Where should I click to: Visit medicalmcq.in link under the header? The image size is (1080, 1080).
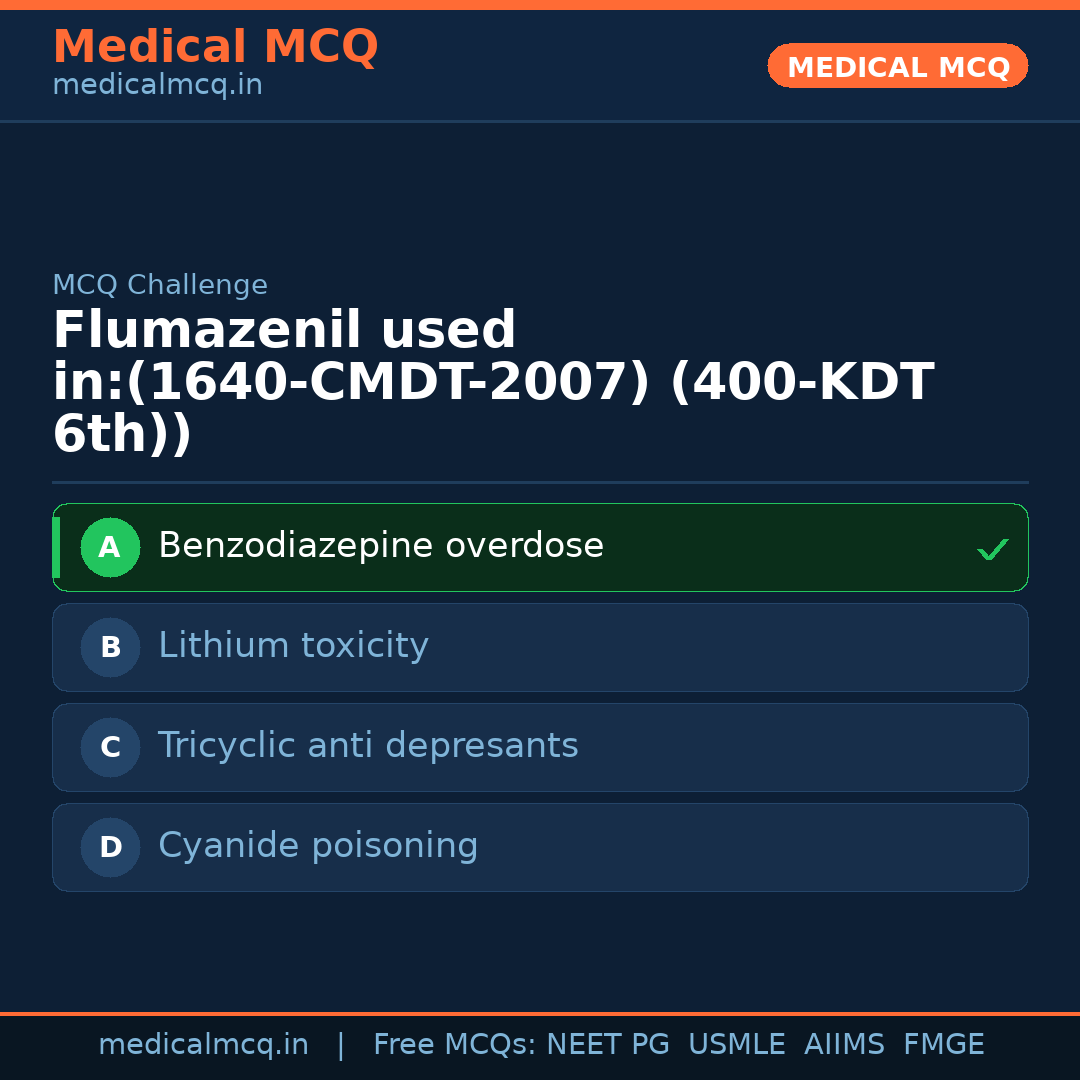click(157, 86)
